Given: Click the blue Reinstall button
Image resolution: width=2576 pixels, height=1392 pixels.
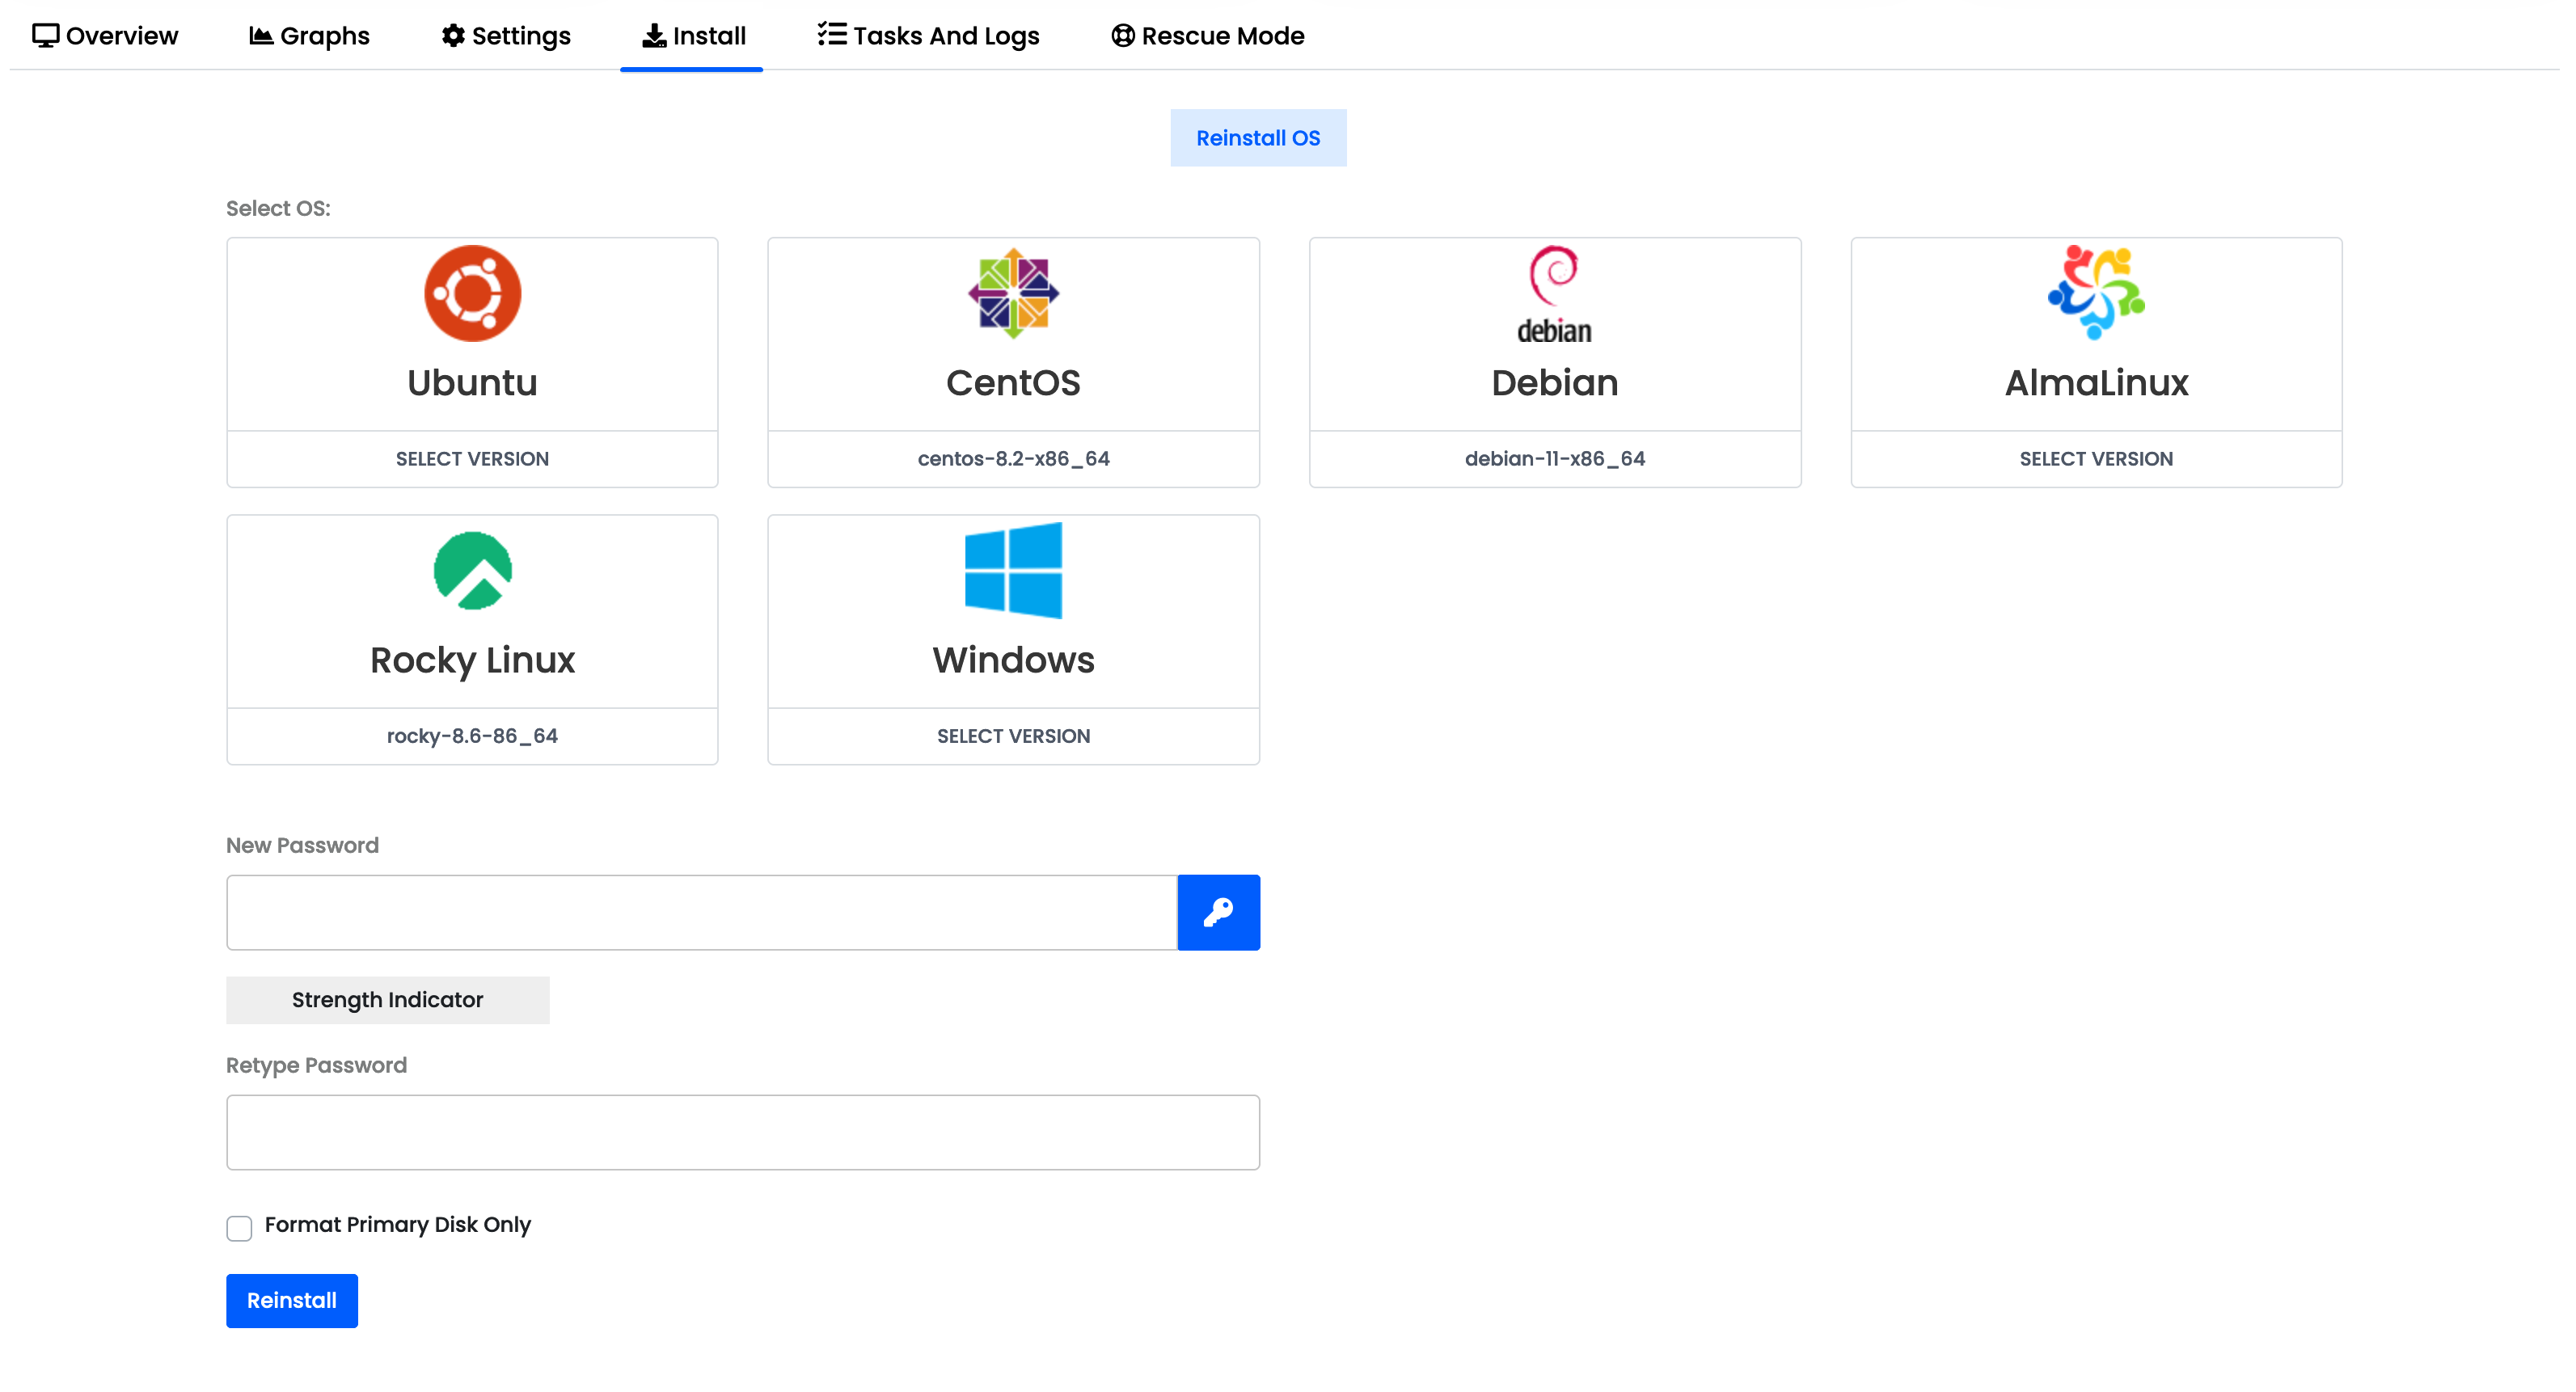Looking at the screenshot, I should [x=291, y=1300].
